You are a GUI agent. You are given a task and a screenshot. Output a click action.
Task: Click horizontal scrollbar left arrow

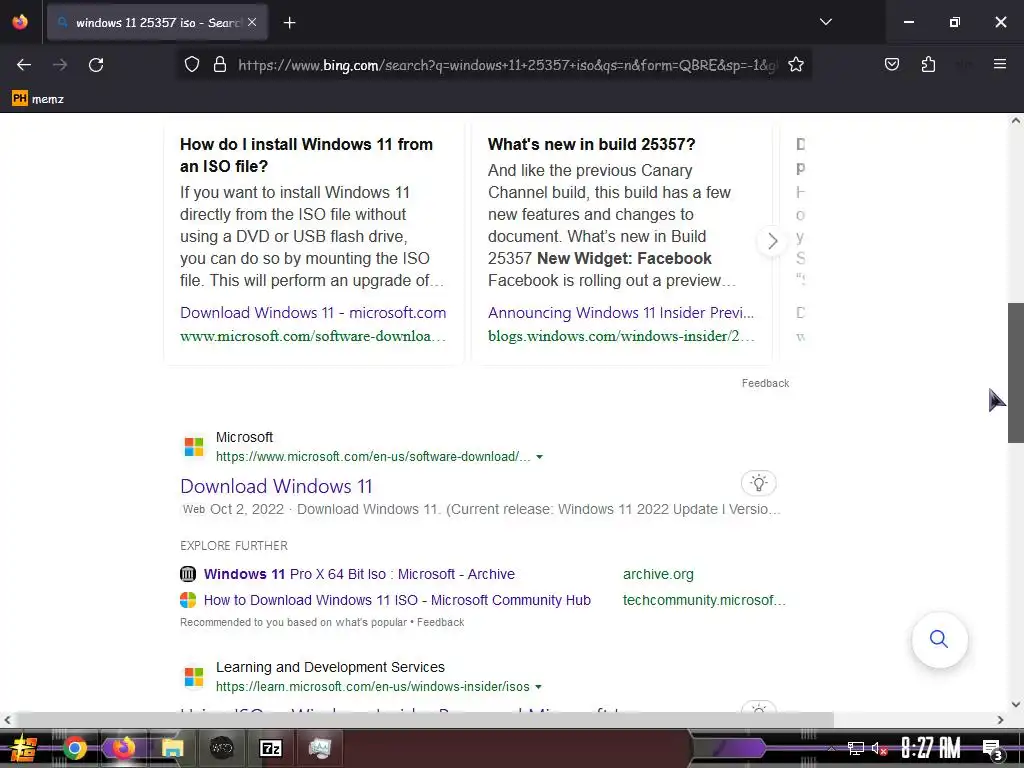click(x=7, y=720)
